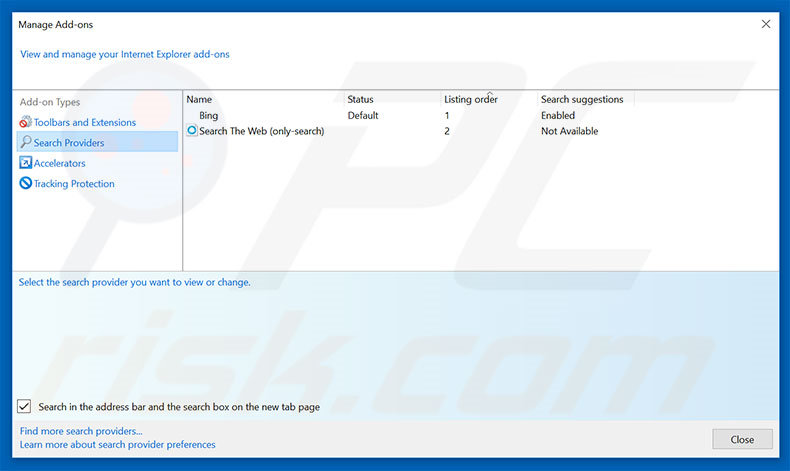The width and height of the screenshot is (790, 471).
Task: Select Search Providers add-on type
Action: coord(97,142)
